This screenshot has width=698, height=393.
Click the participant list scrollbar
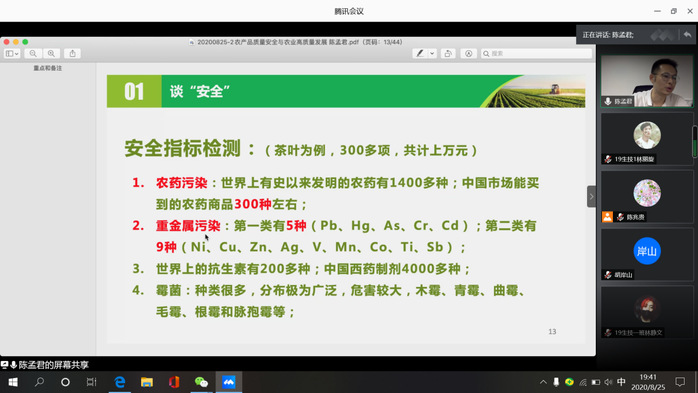(x=694, y=142)
